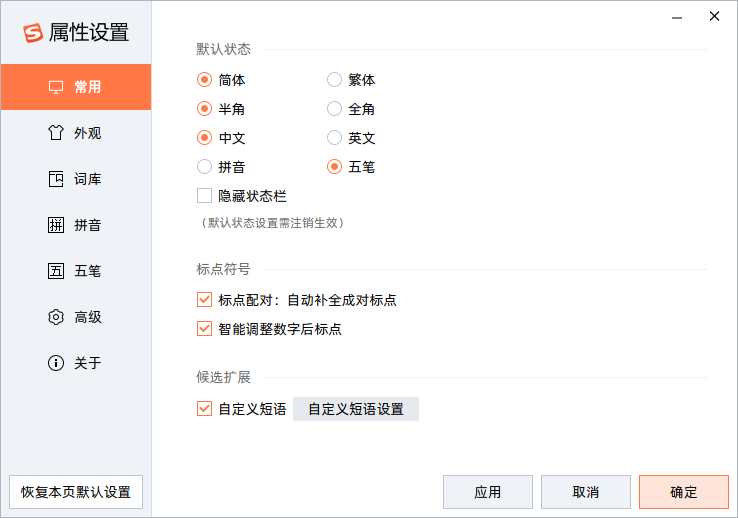
Task: Click the grid icon for 拼音
Action: (56, 225)
